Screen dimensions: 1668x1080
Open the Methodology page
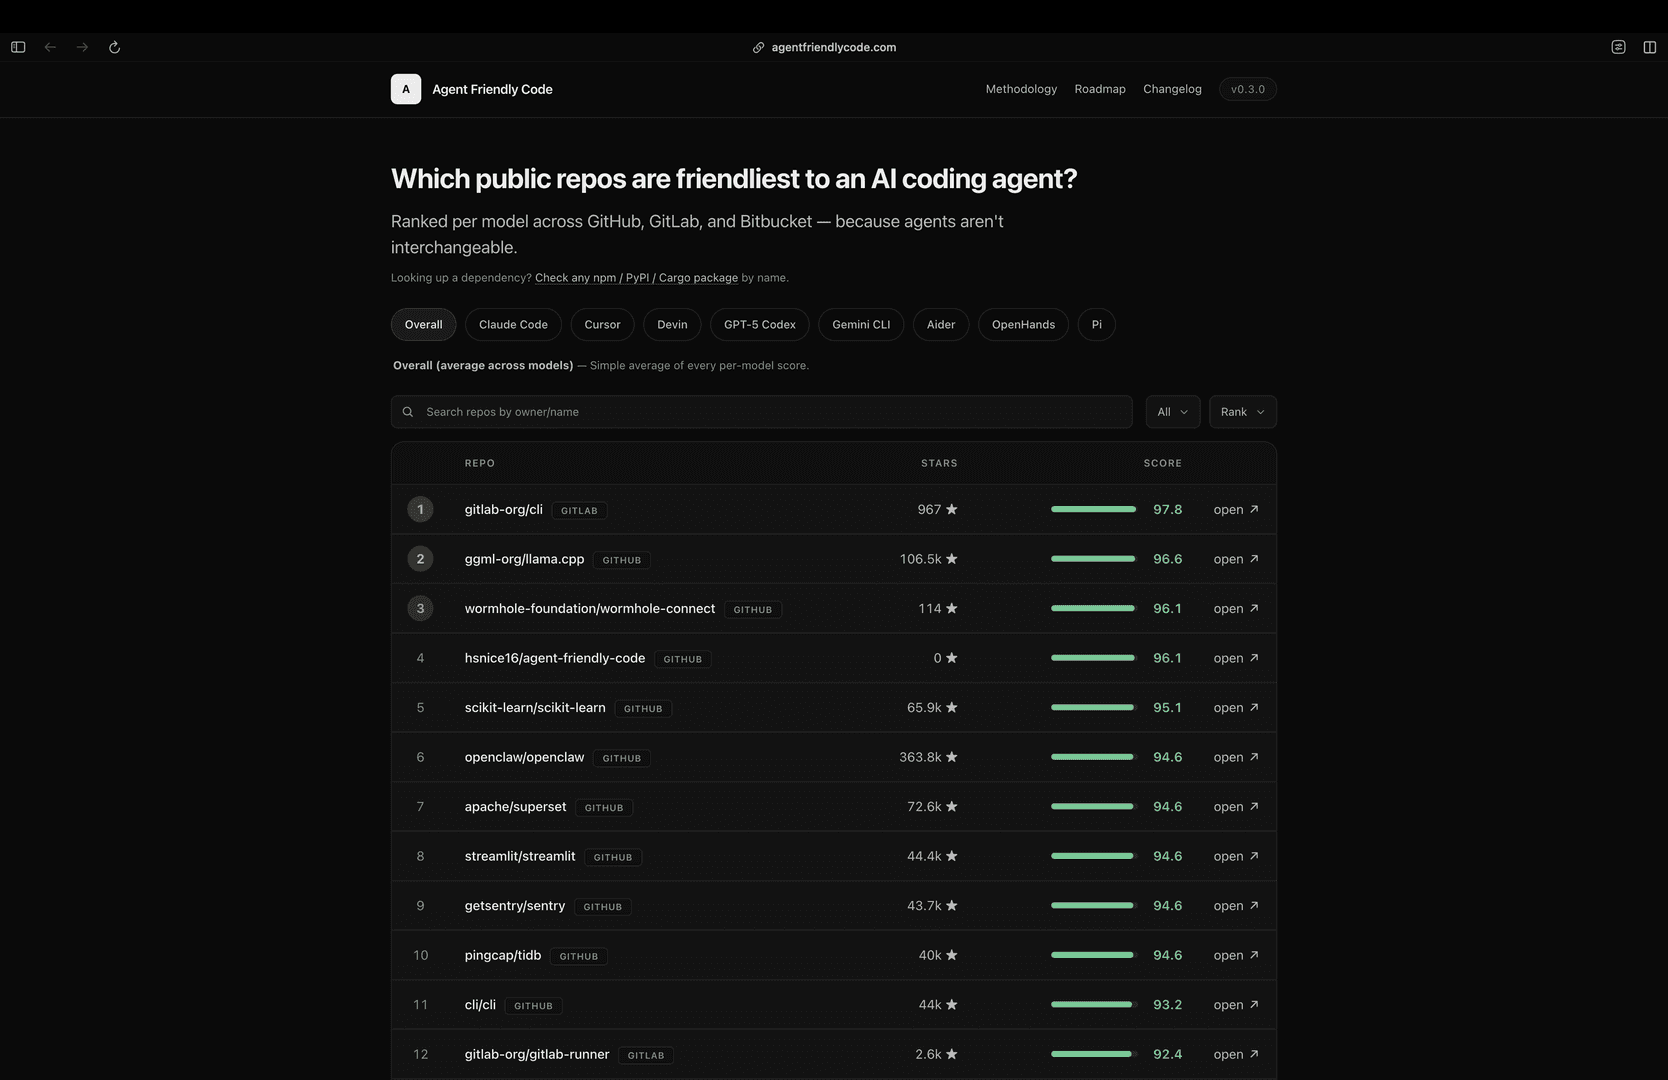pos(1021,89)
